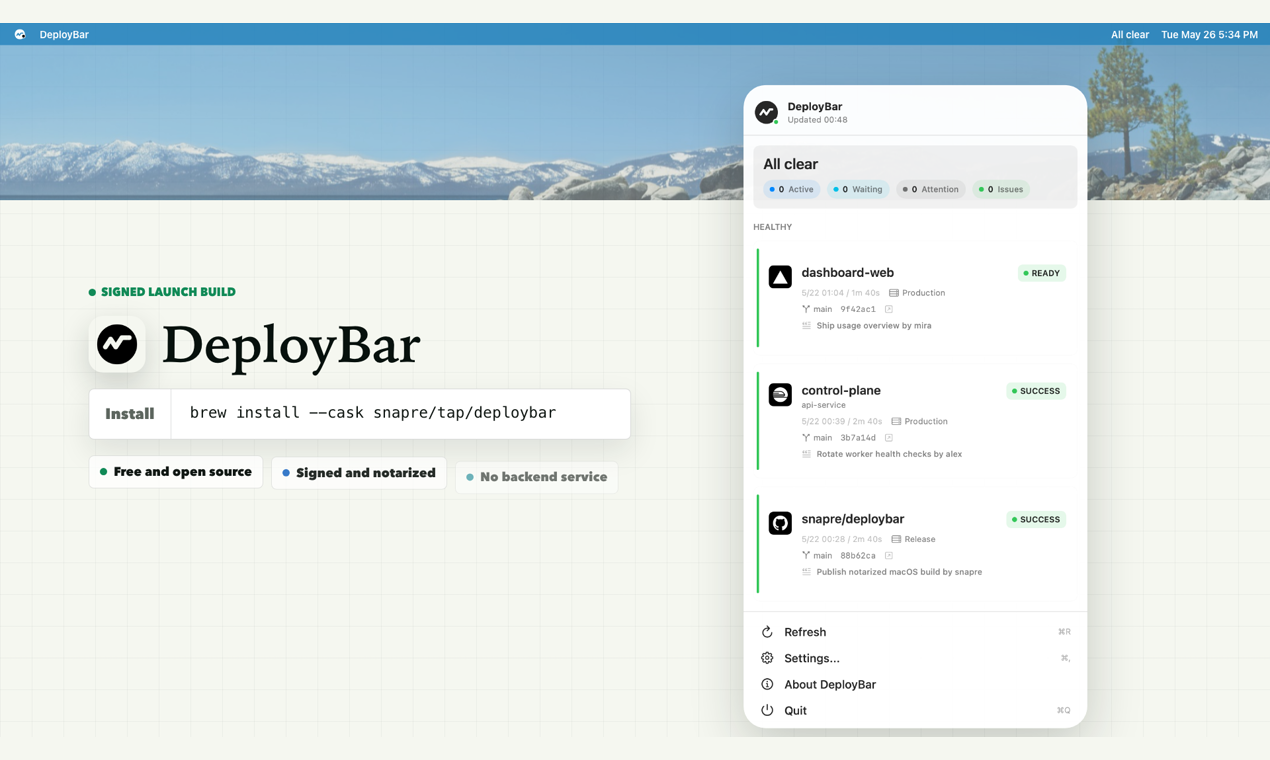
Task: Click the icon beside Rotate worker health checks
Action: pyautogui.click(x=806, y=454)
